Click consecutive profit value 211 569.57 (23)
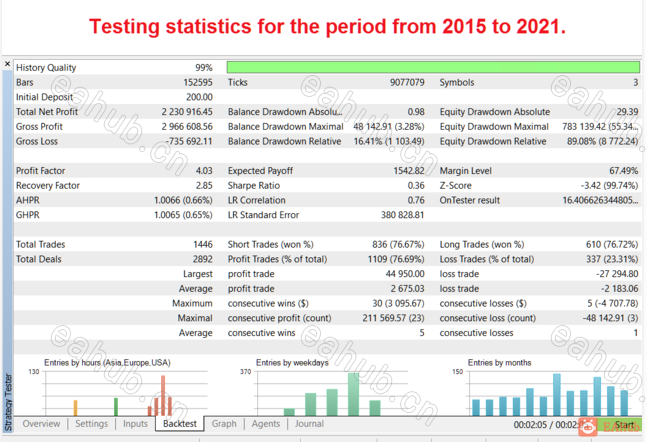649x442 pixels. (394, 318)
